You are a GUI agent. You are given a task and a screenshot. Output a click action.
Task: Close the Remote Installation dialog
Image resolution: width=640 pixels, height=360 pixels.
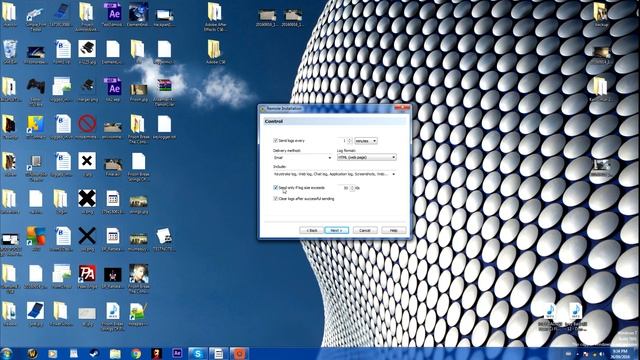402,108
